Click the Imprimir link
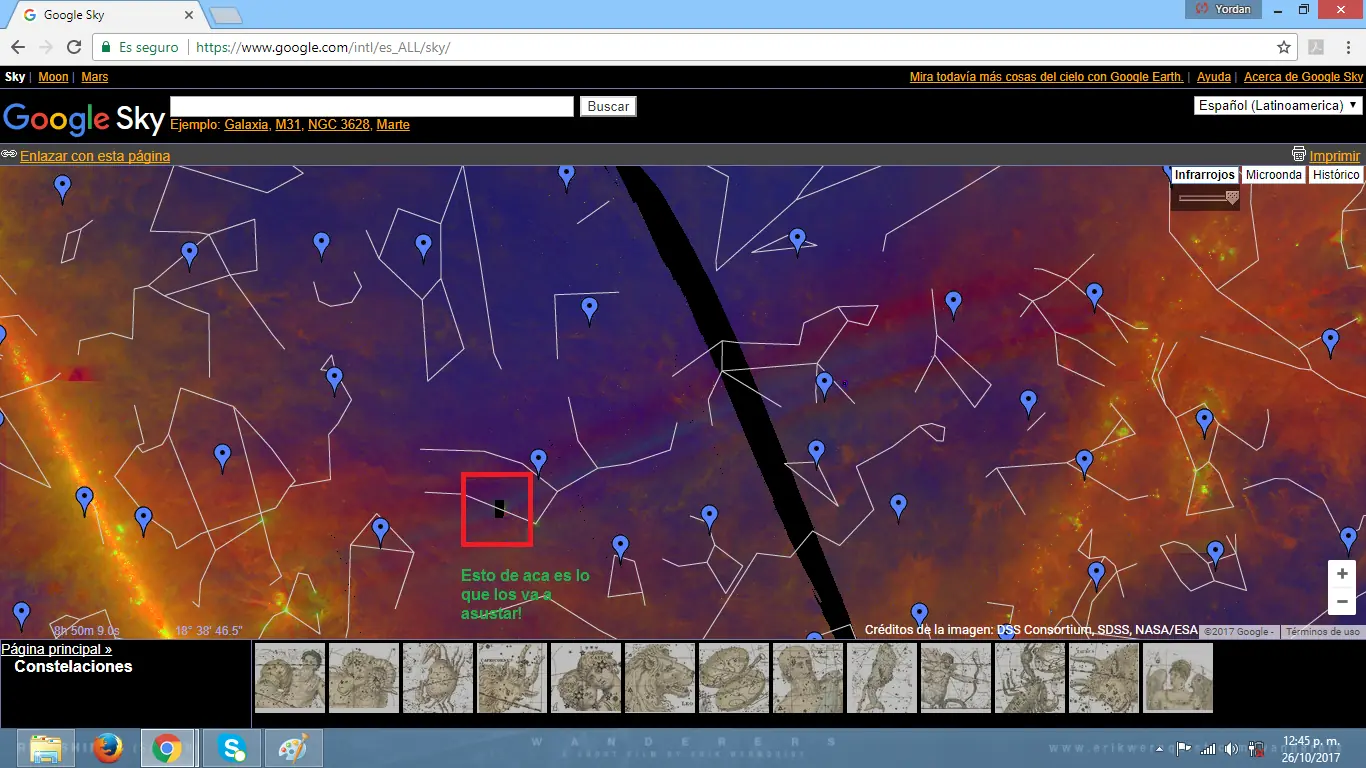Viewport: 1366px width, 768px height. click(x=1335, y=156)
